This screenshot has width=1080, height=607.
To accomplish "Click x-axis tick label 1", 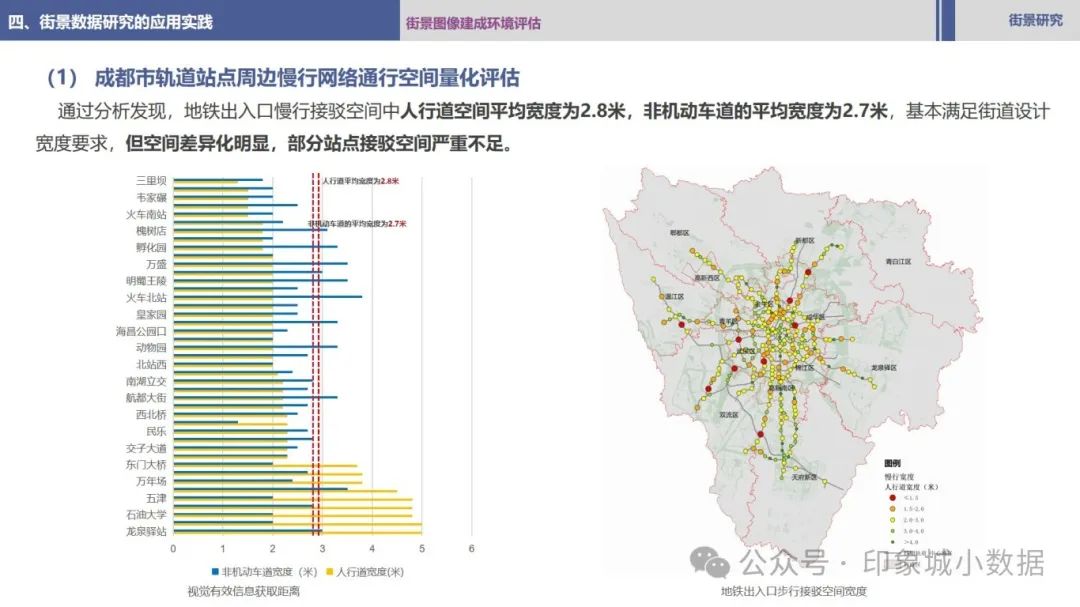I will 222,549.
